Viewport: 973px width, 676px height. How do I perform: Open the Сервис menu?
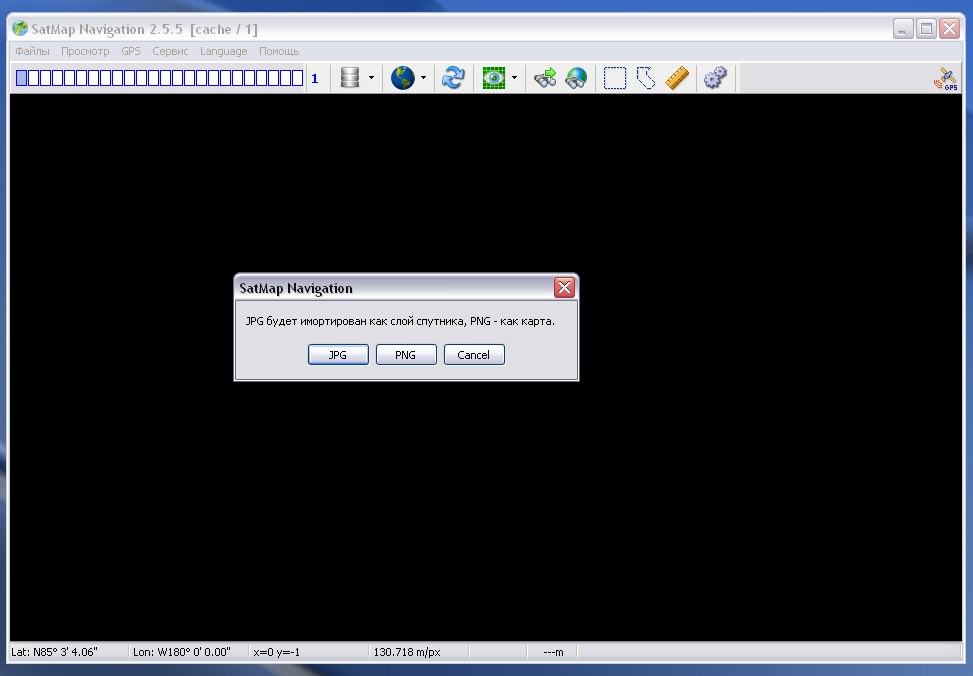click(x=170, y=51)
